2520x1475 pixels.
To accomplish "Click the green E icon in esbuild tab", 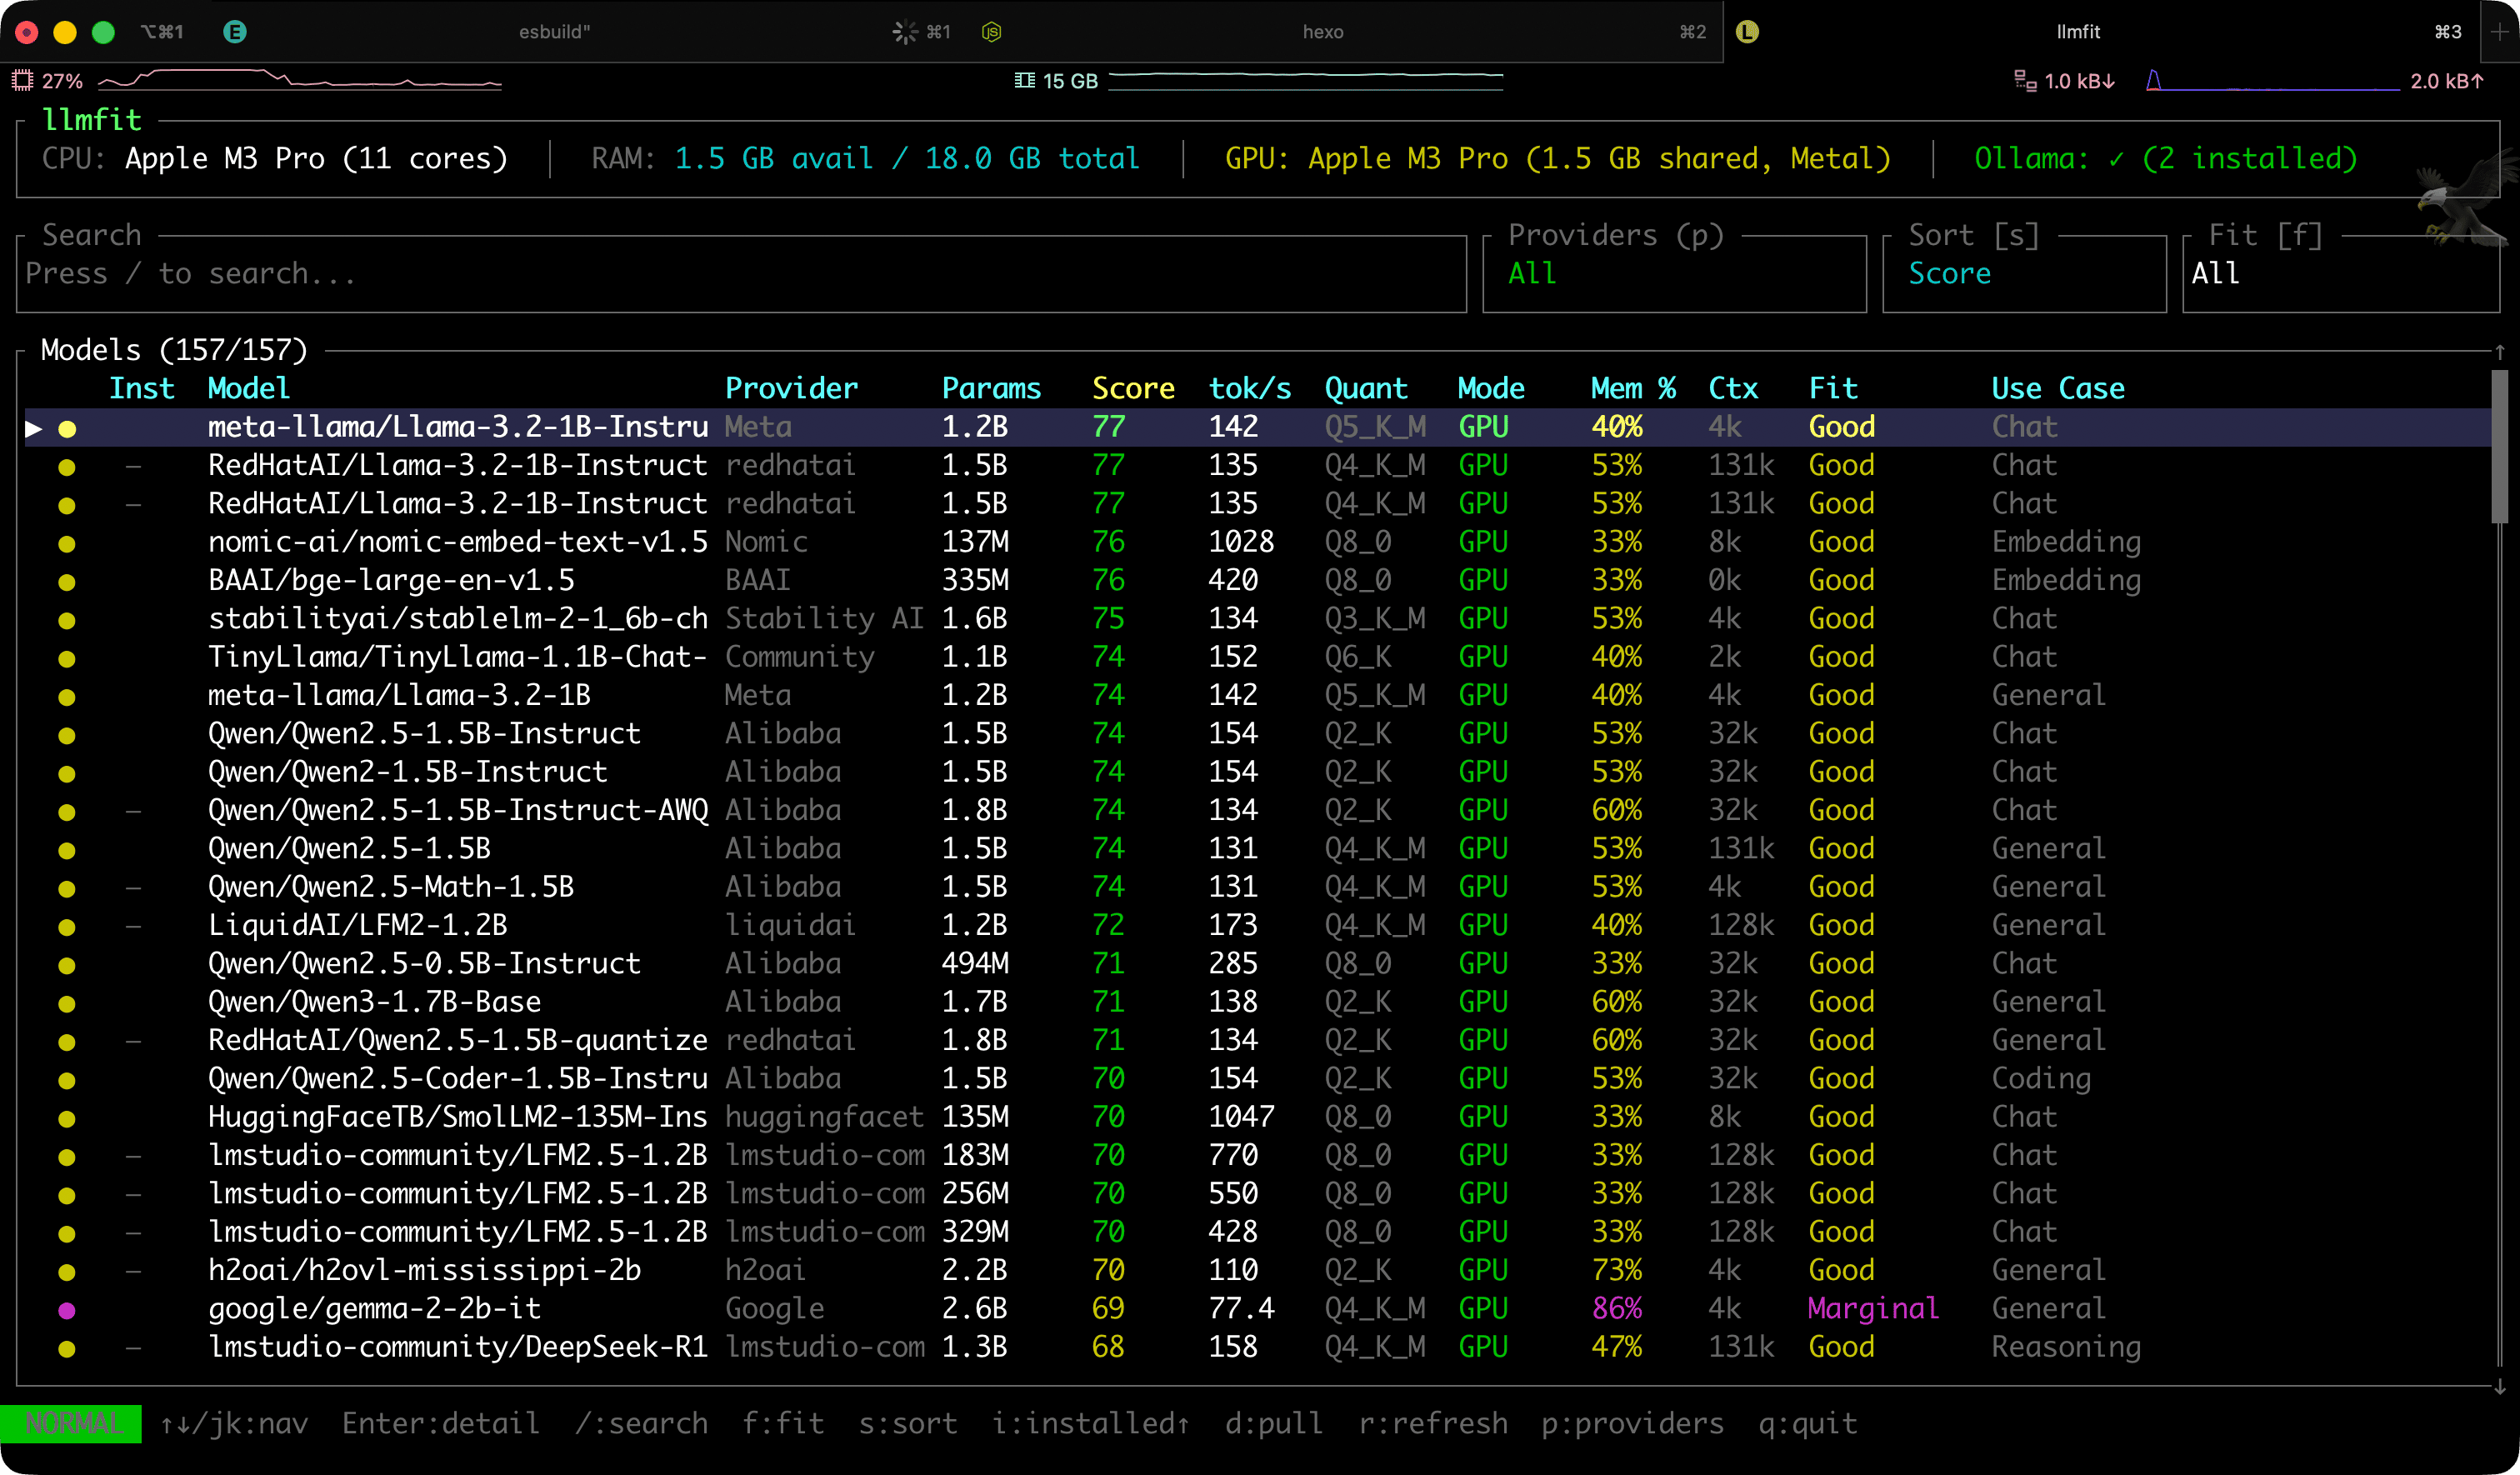I will (235, 32).
